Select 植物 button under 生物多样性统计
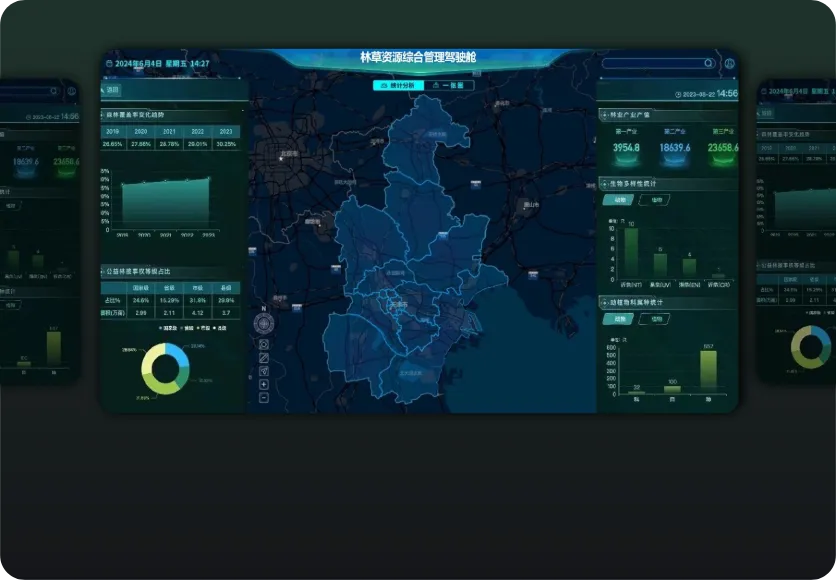Screen dimensions: 836x580 click(x=656, y=200)
